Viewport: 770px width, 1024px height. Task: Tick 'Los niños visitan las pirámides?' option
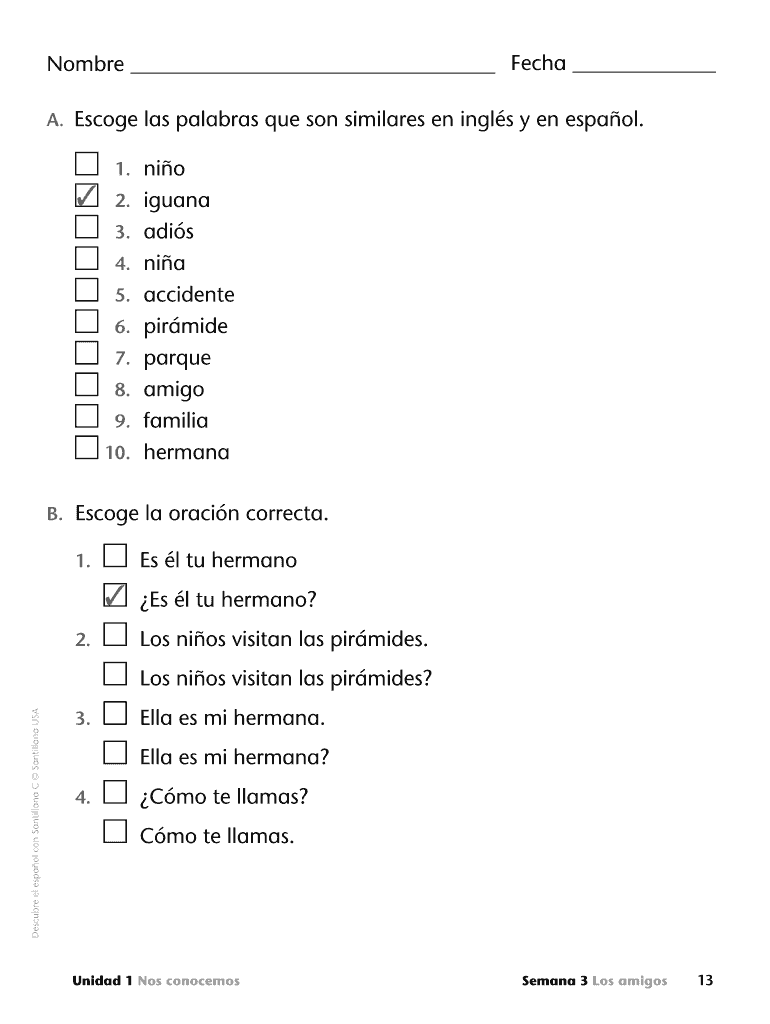click(115, 674)
